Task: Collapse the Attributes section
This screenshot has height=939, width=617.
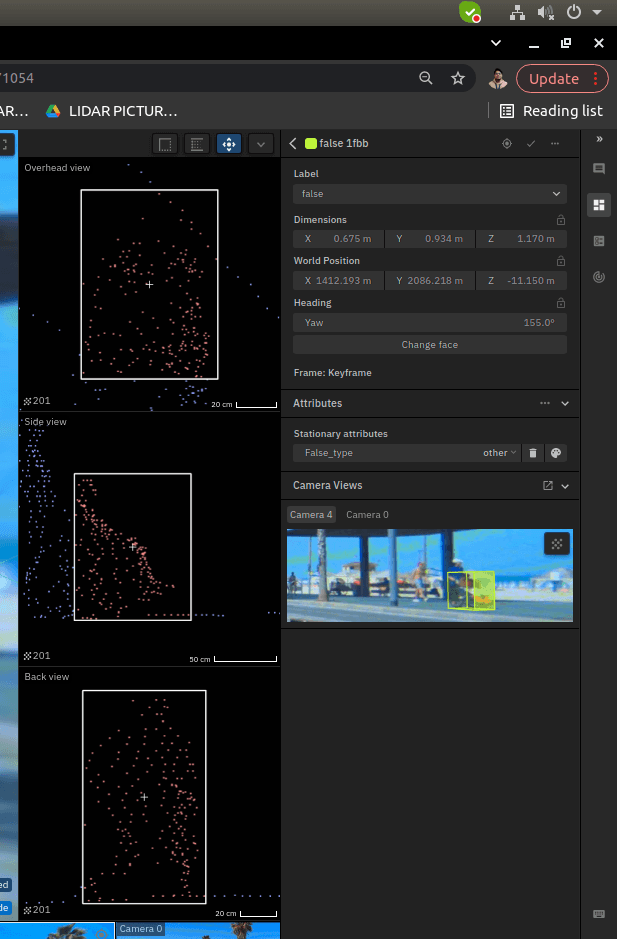Action: 565,404
